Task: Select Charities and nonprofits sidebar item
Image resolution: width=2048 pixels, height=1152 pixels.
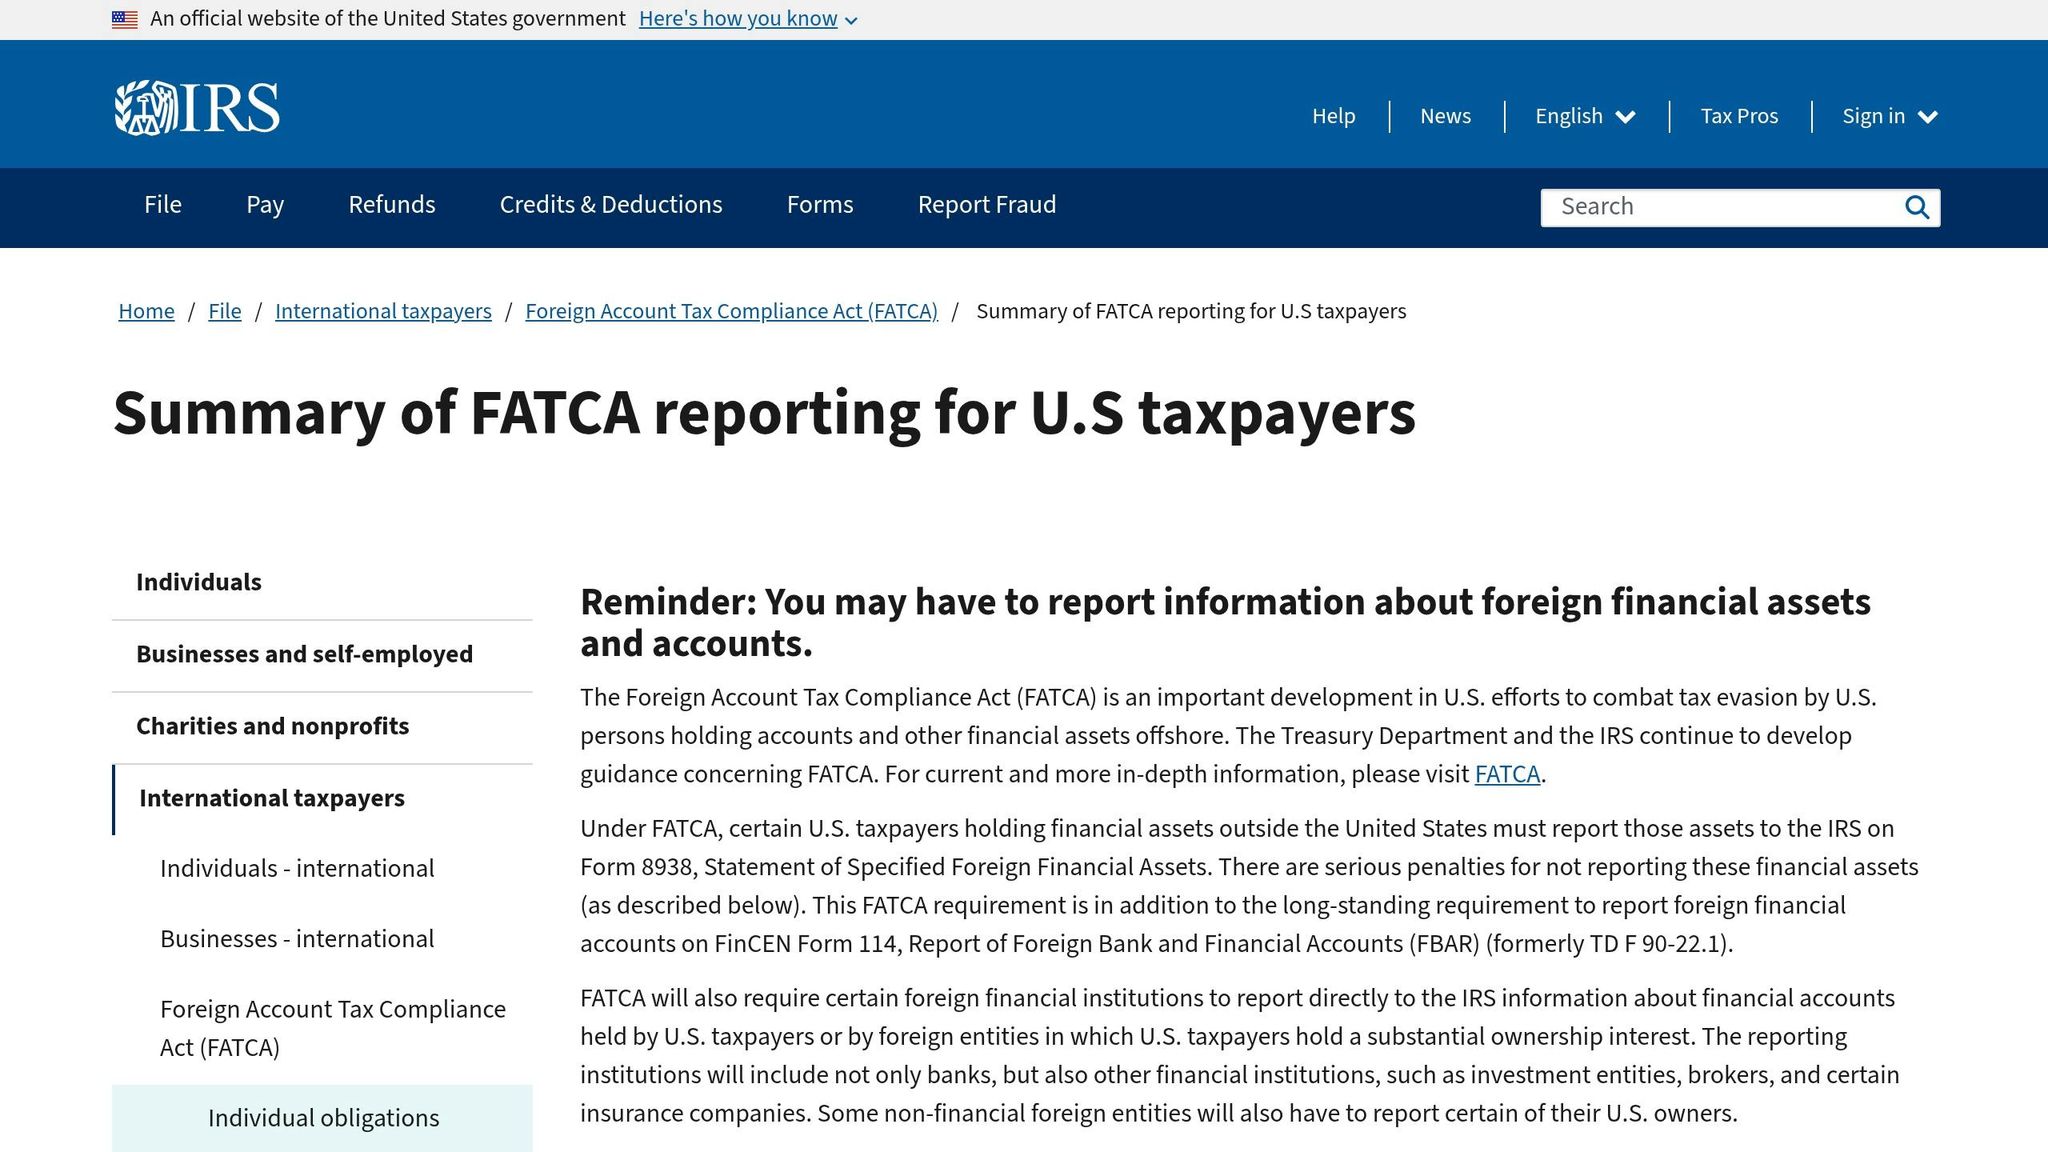Action: (x=322, y=727)
